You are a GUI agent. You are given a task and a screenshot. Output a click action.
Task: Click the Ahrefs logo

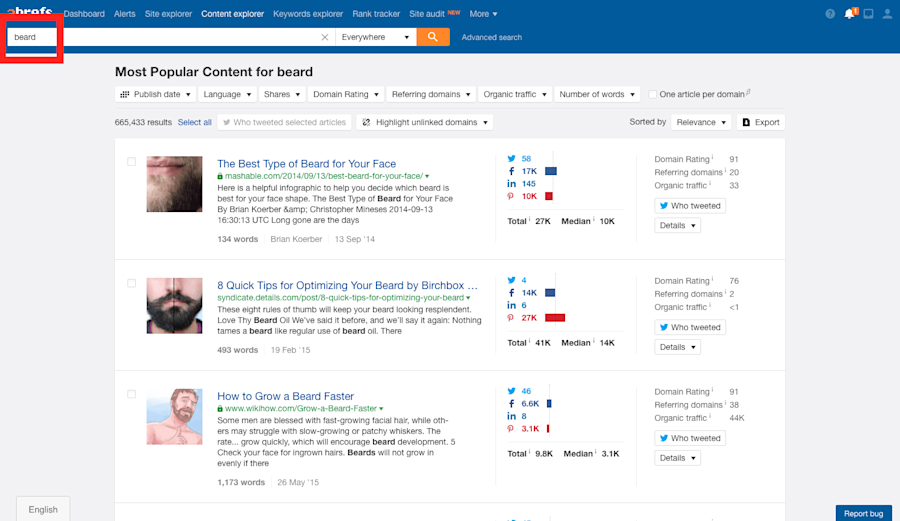[x=30, y=11]
